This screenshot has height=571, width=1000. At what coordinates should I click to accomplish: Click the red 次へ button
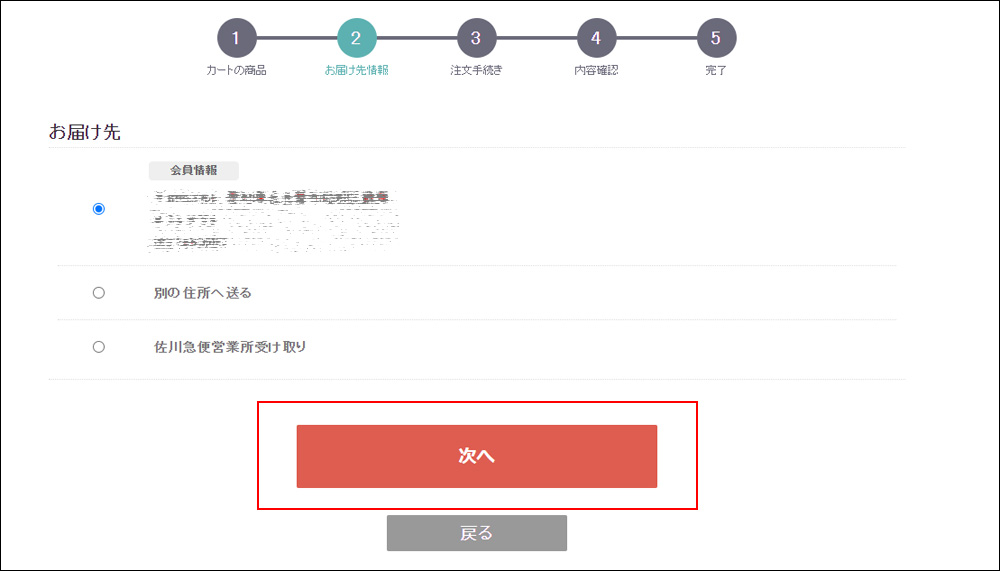pyautogui.click(x=476, y=456)
